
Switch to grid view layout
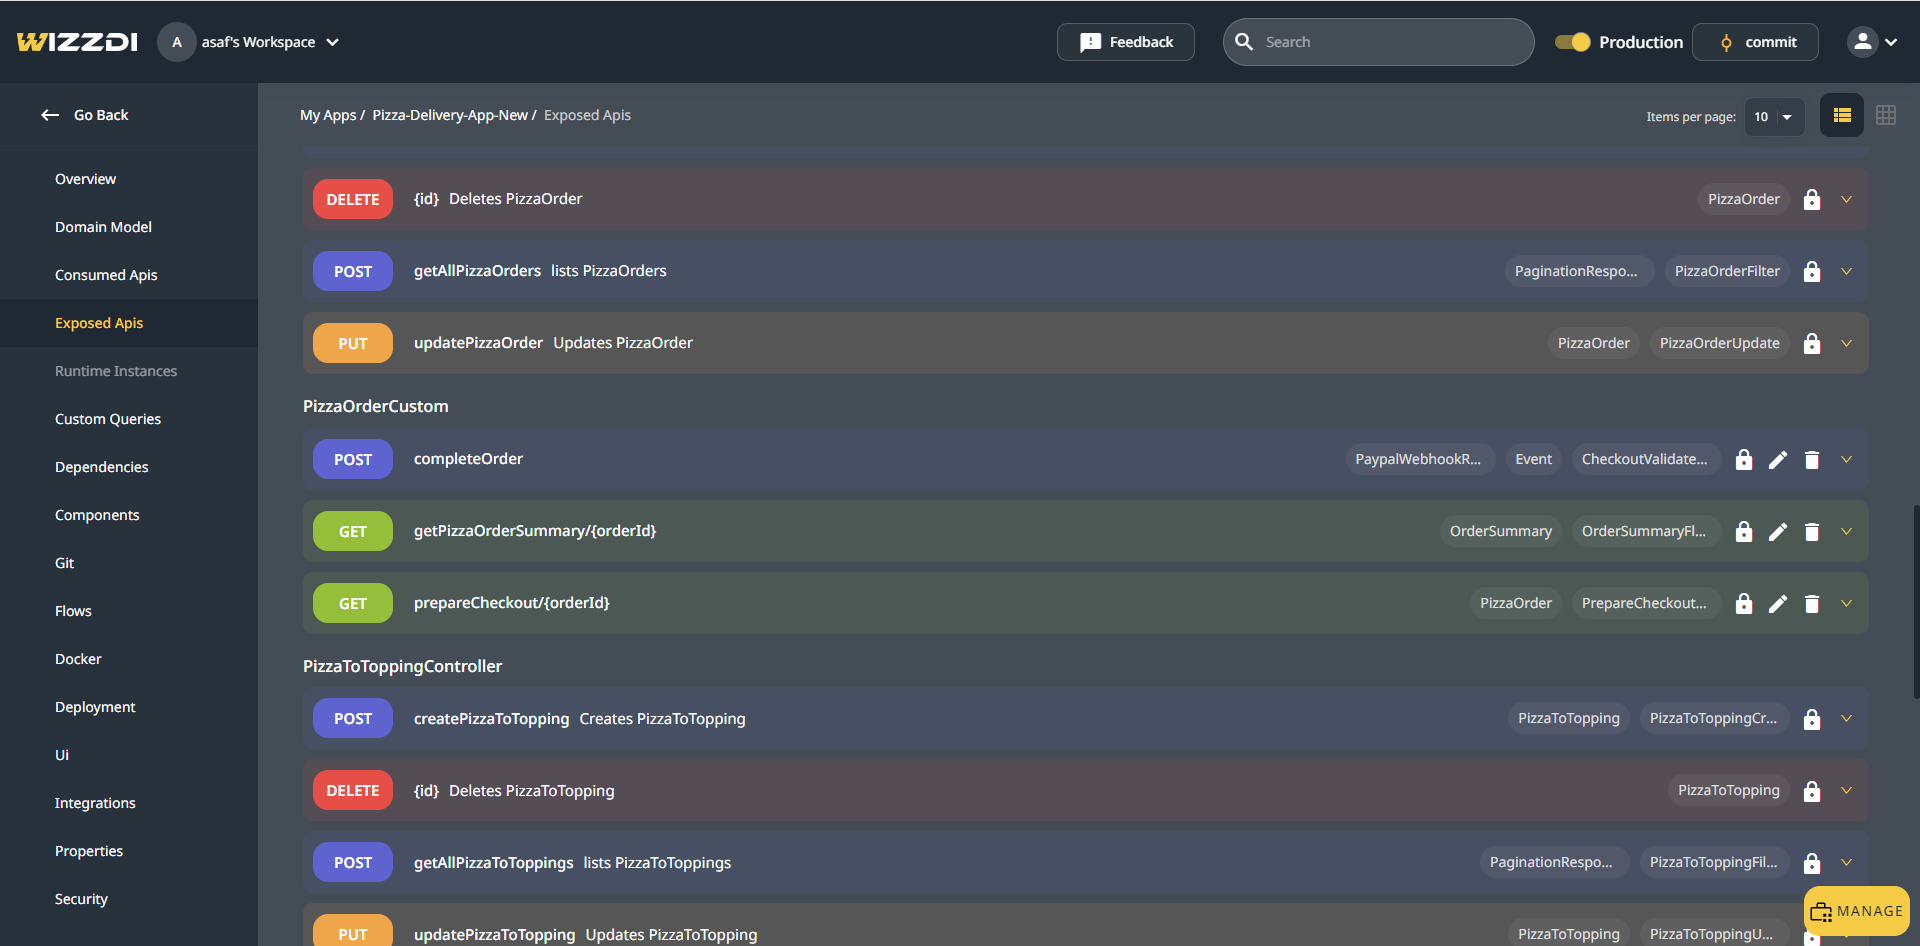click(1885, 116)
